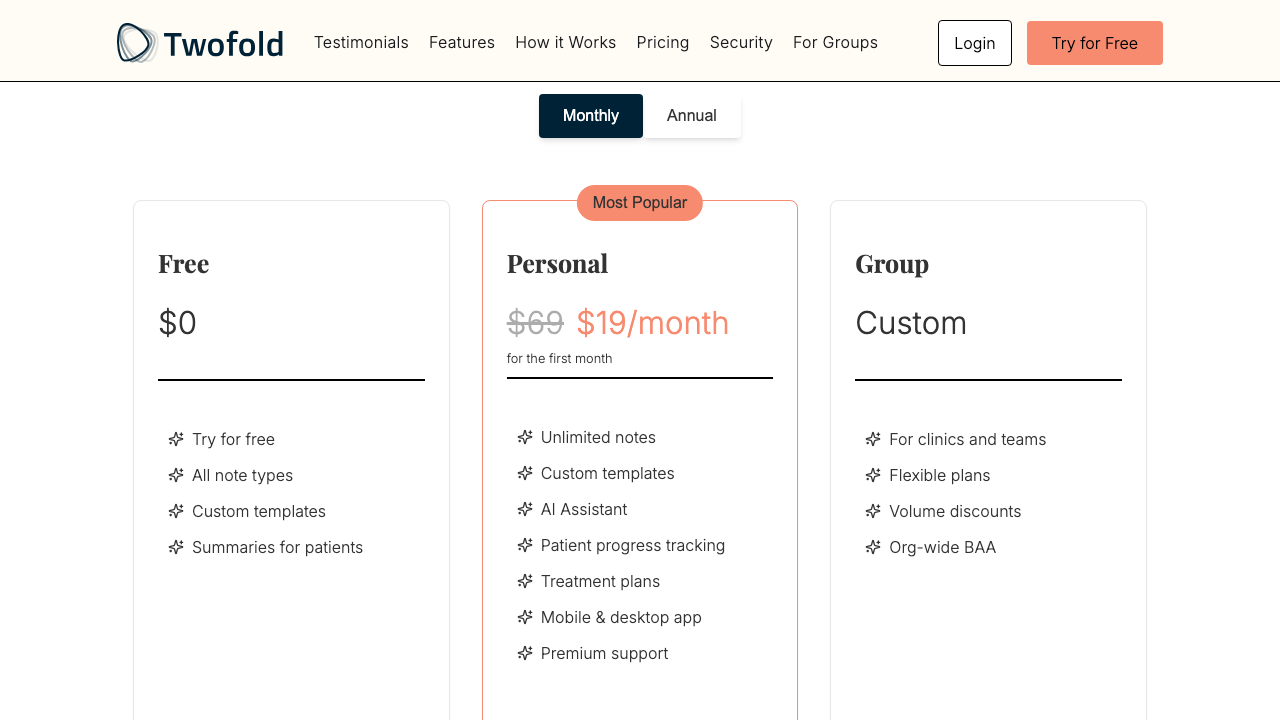Image resolution: width=1280 pixels, height=720 pixels.
Task: Click the $19/month price on Personal plan
Action: click(652, 323)
